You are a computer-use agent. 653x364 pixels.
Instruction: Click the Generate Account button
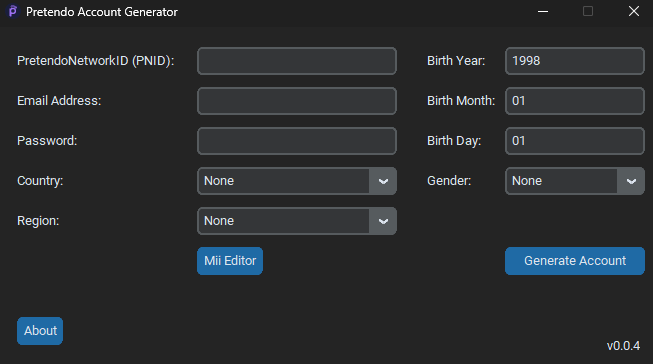click(x=575, y=261)
